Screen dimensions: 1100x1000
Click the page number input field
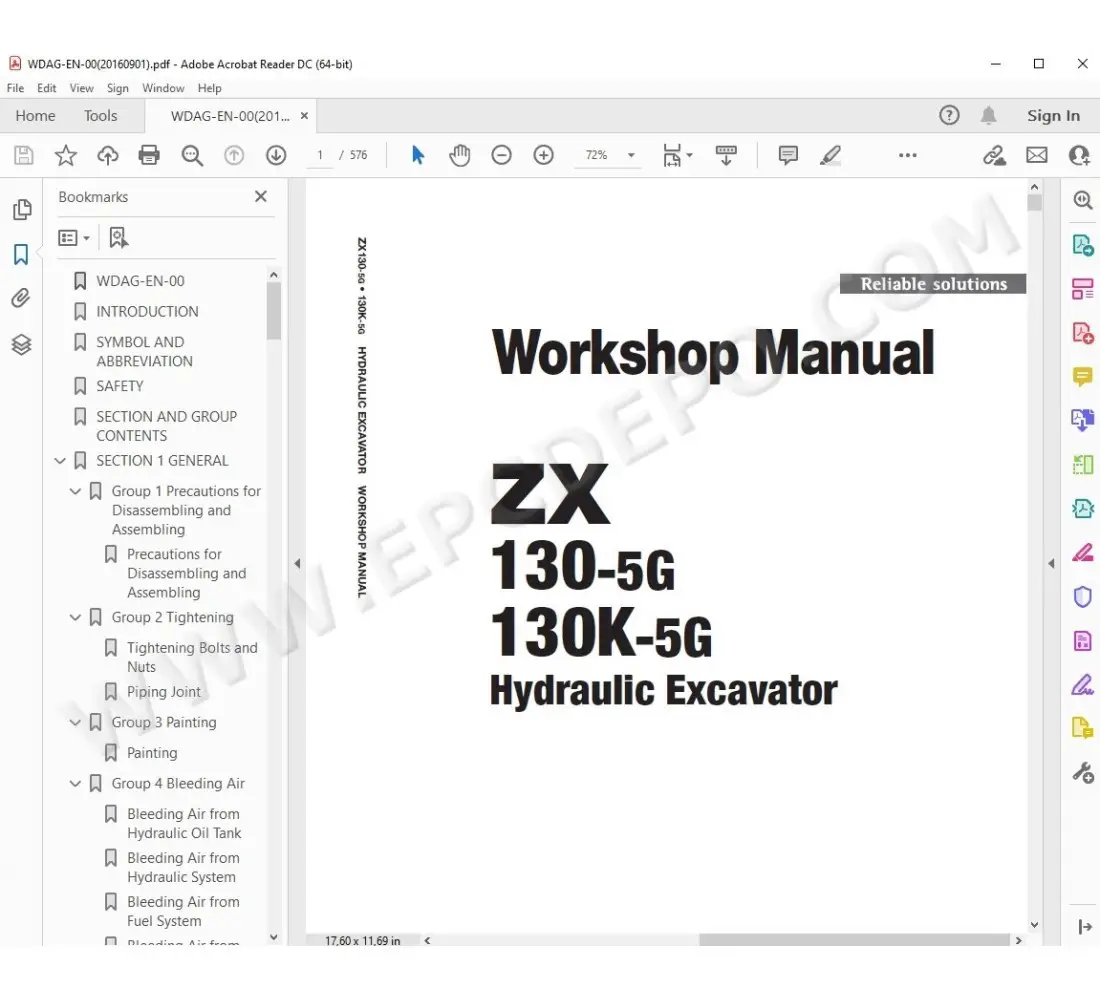(x=320, y=155)
